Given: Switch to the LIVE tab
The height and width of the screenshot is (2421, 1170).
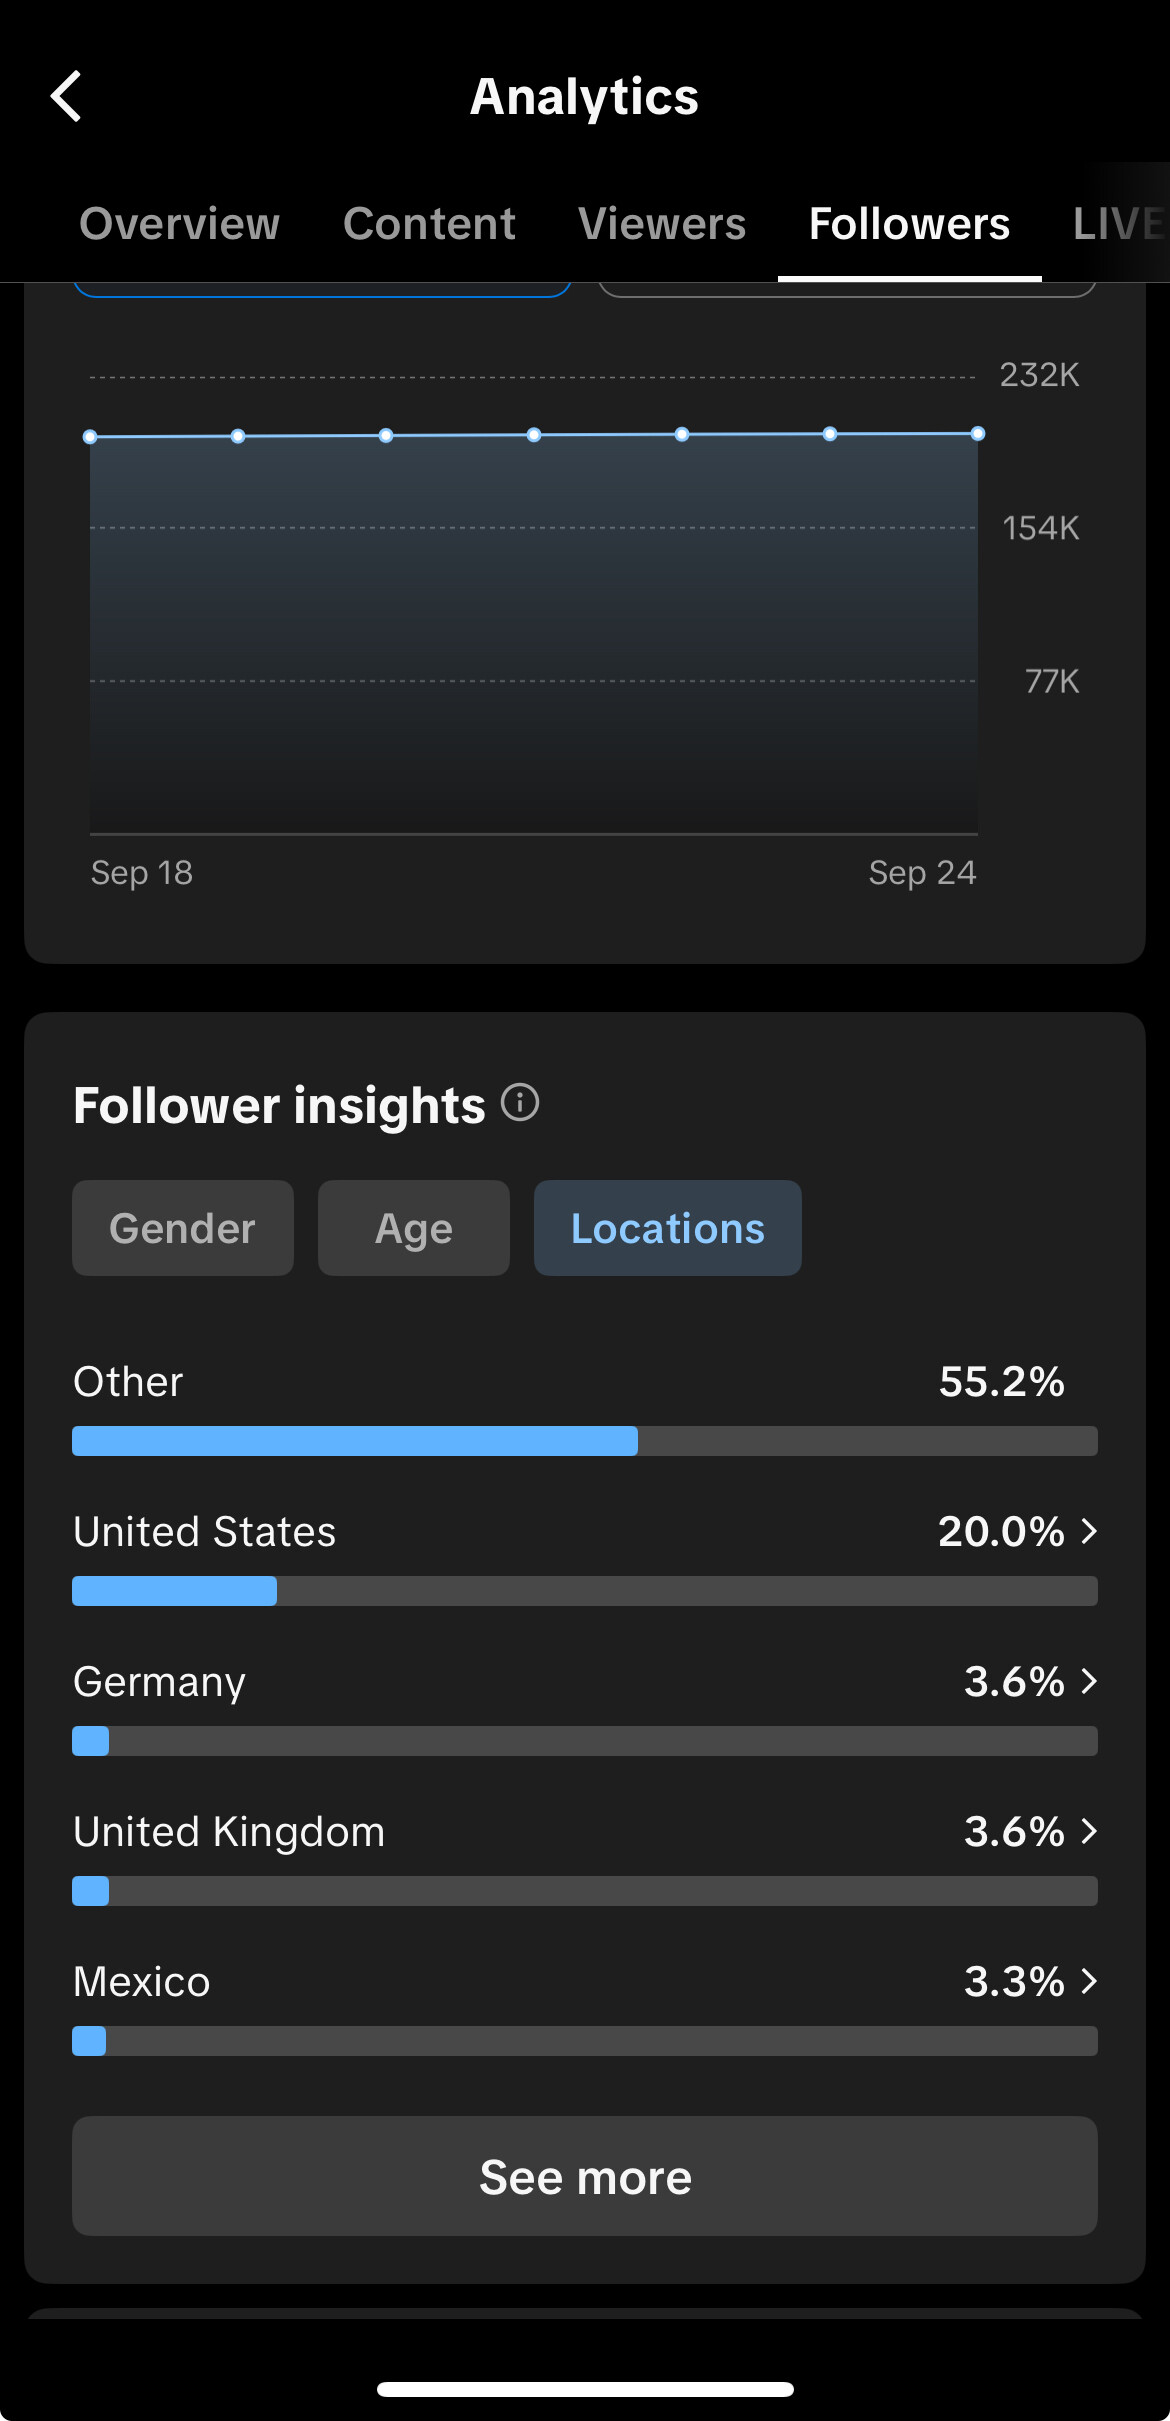Looking at the screenshot, I should 1117,224.
